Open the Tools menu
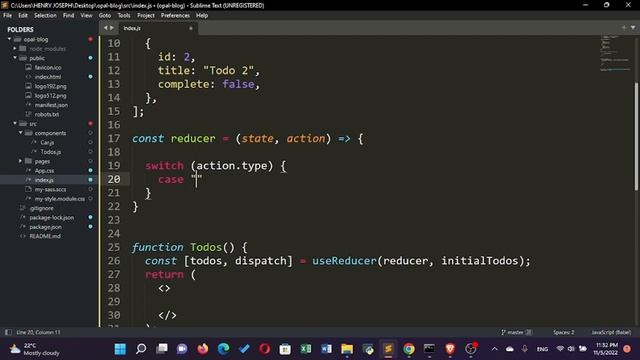 (124, 16)
